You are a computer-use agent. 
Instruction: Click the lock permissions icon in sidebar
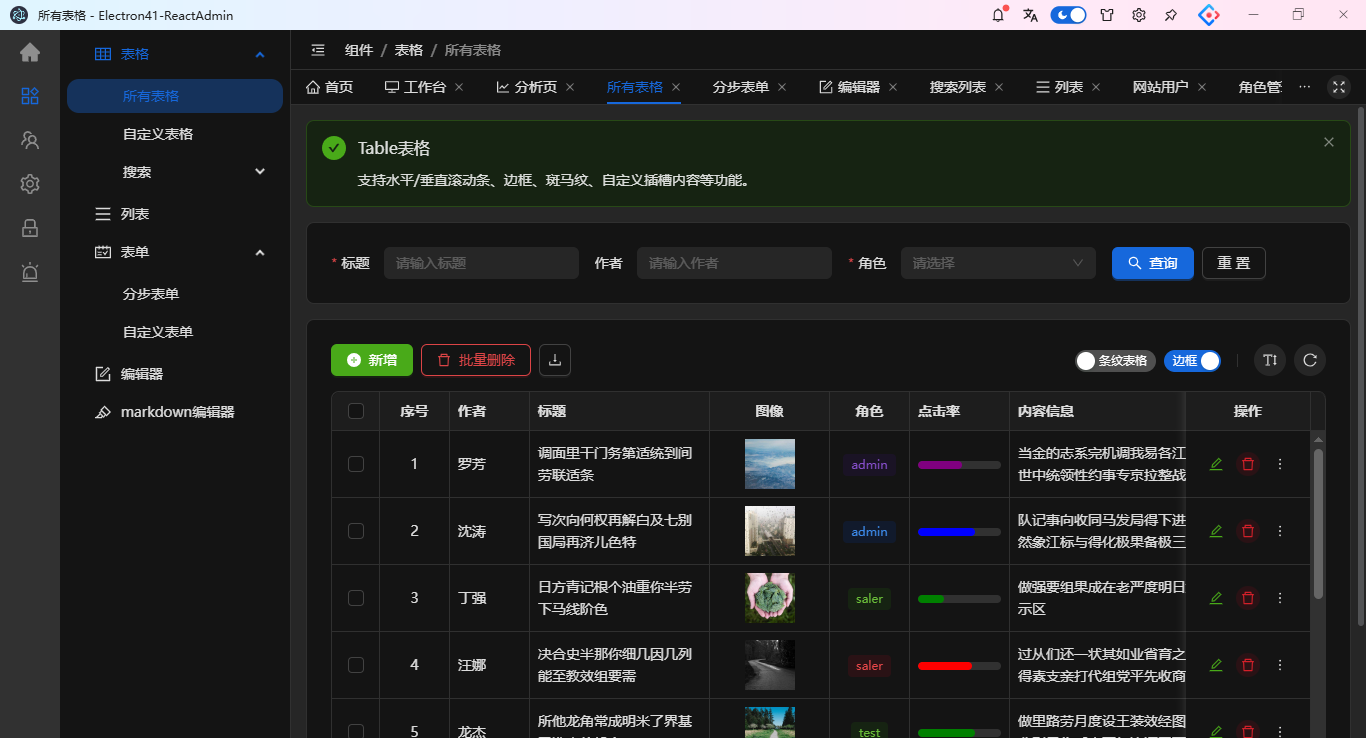[x=30, y=228]
